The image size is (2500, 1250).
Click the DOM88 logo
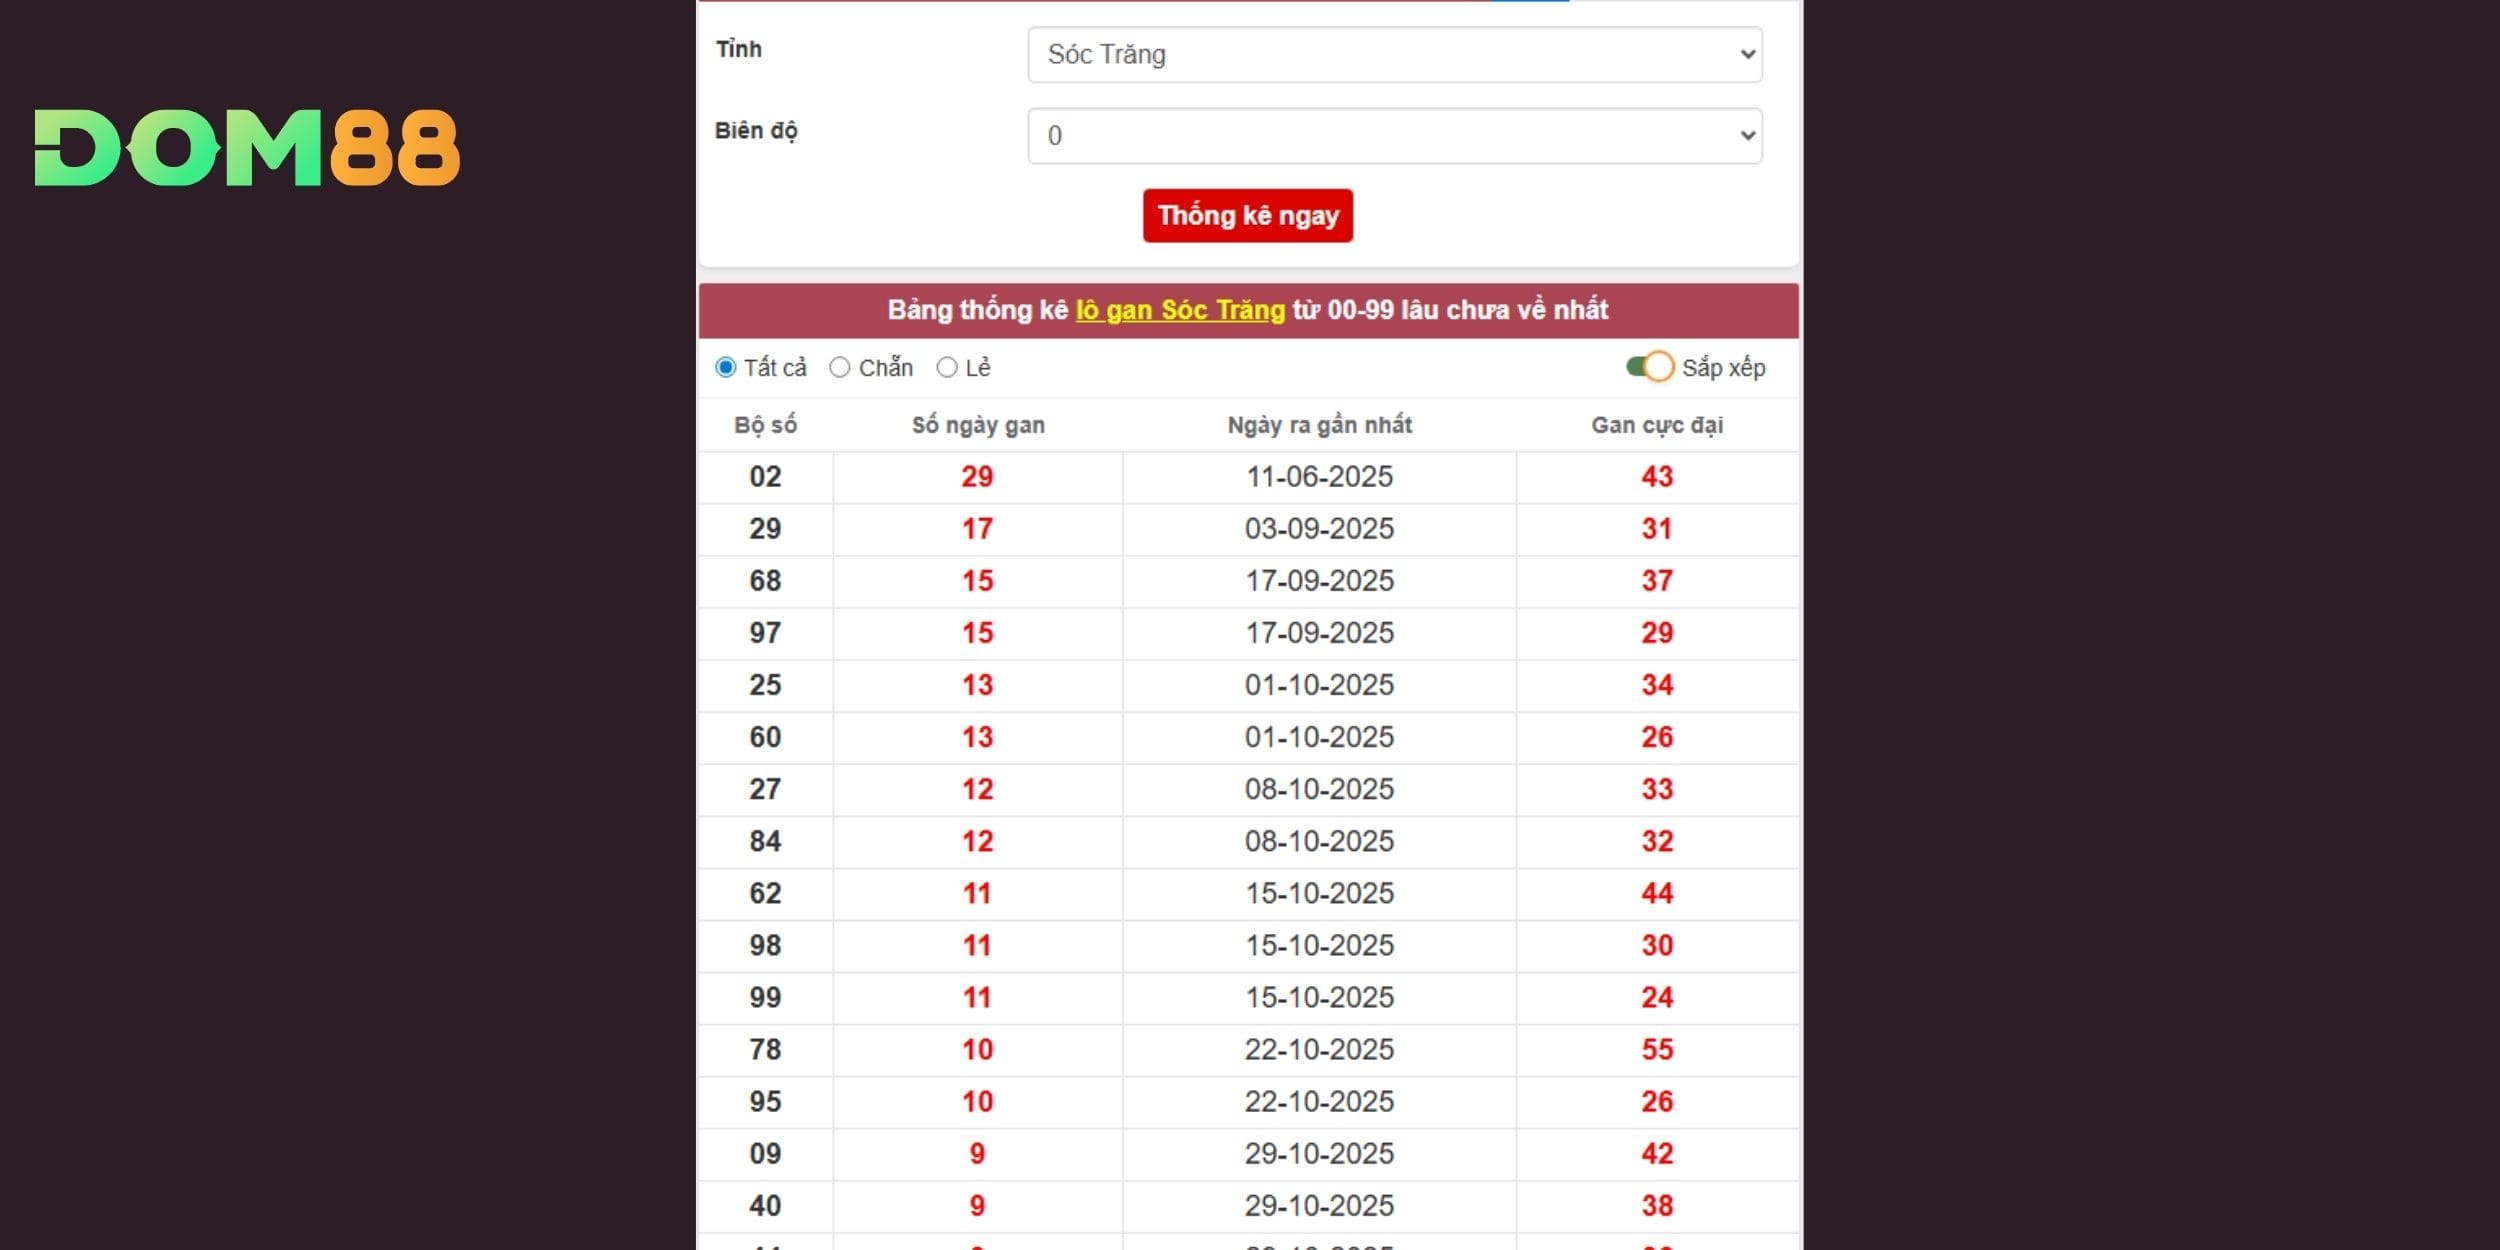247,148
